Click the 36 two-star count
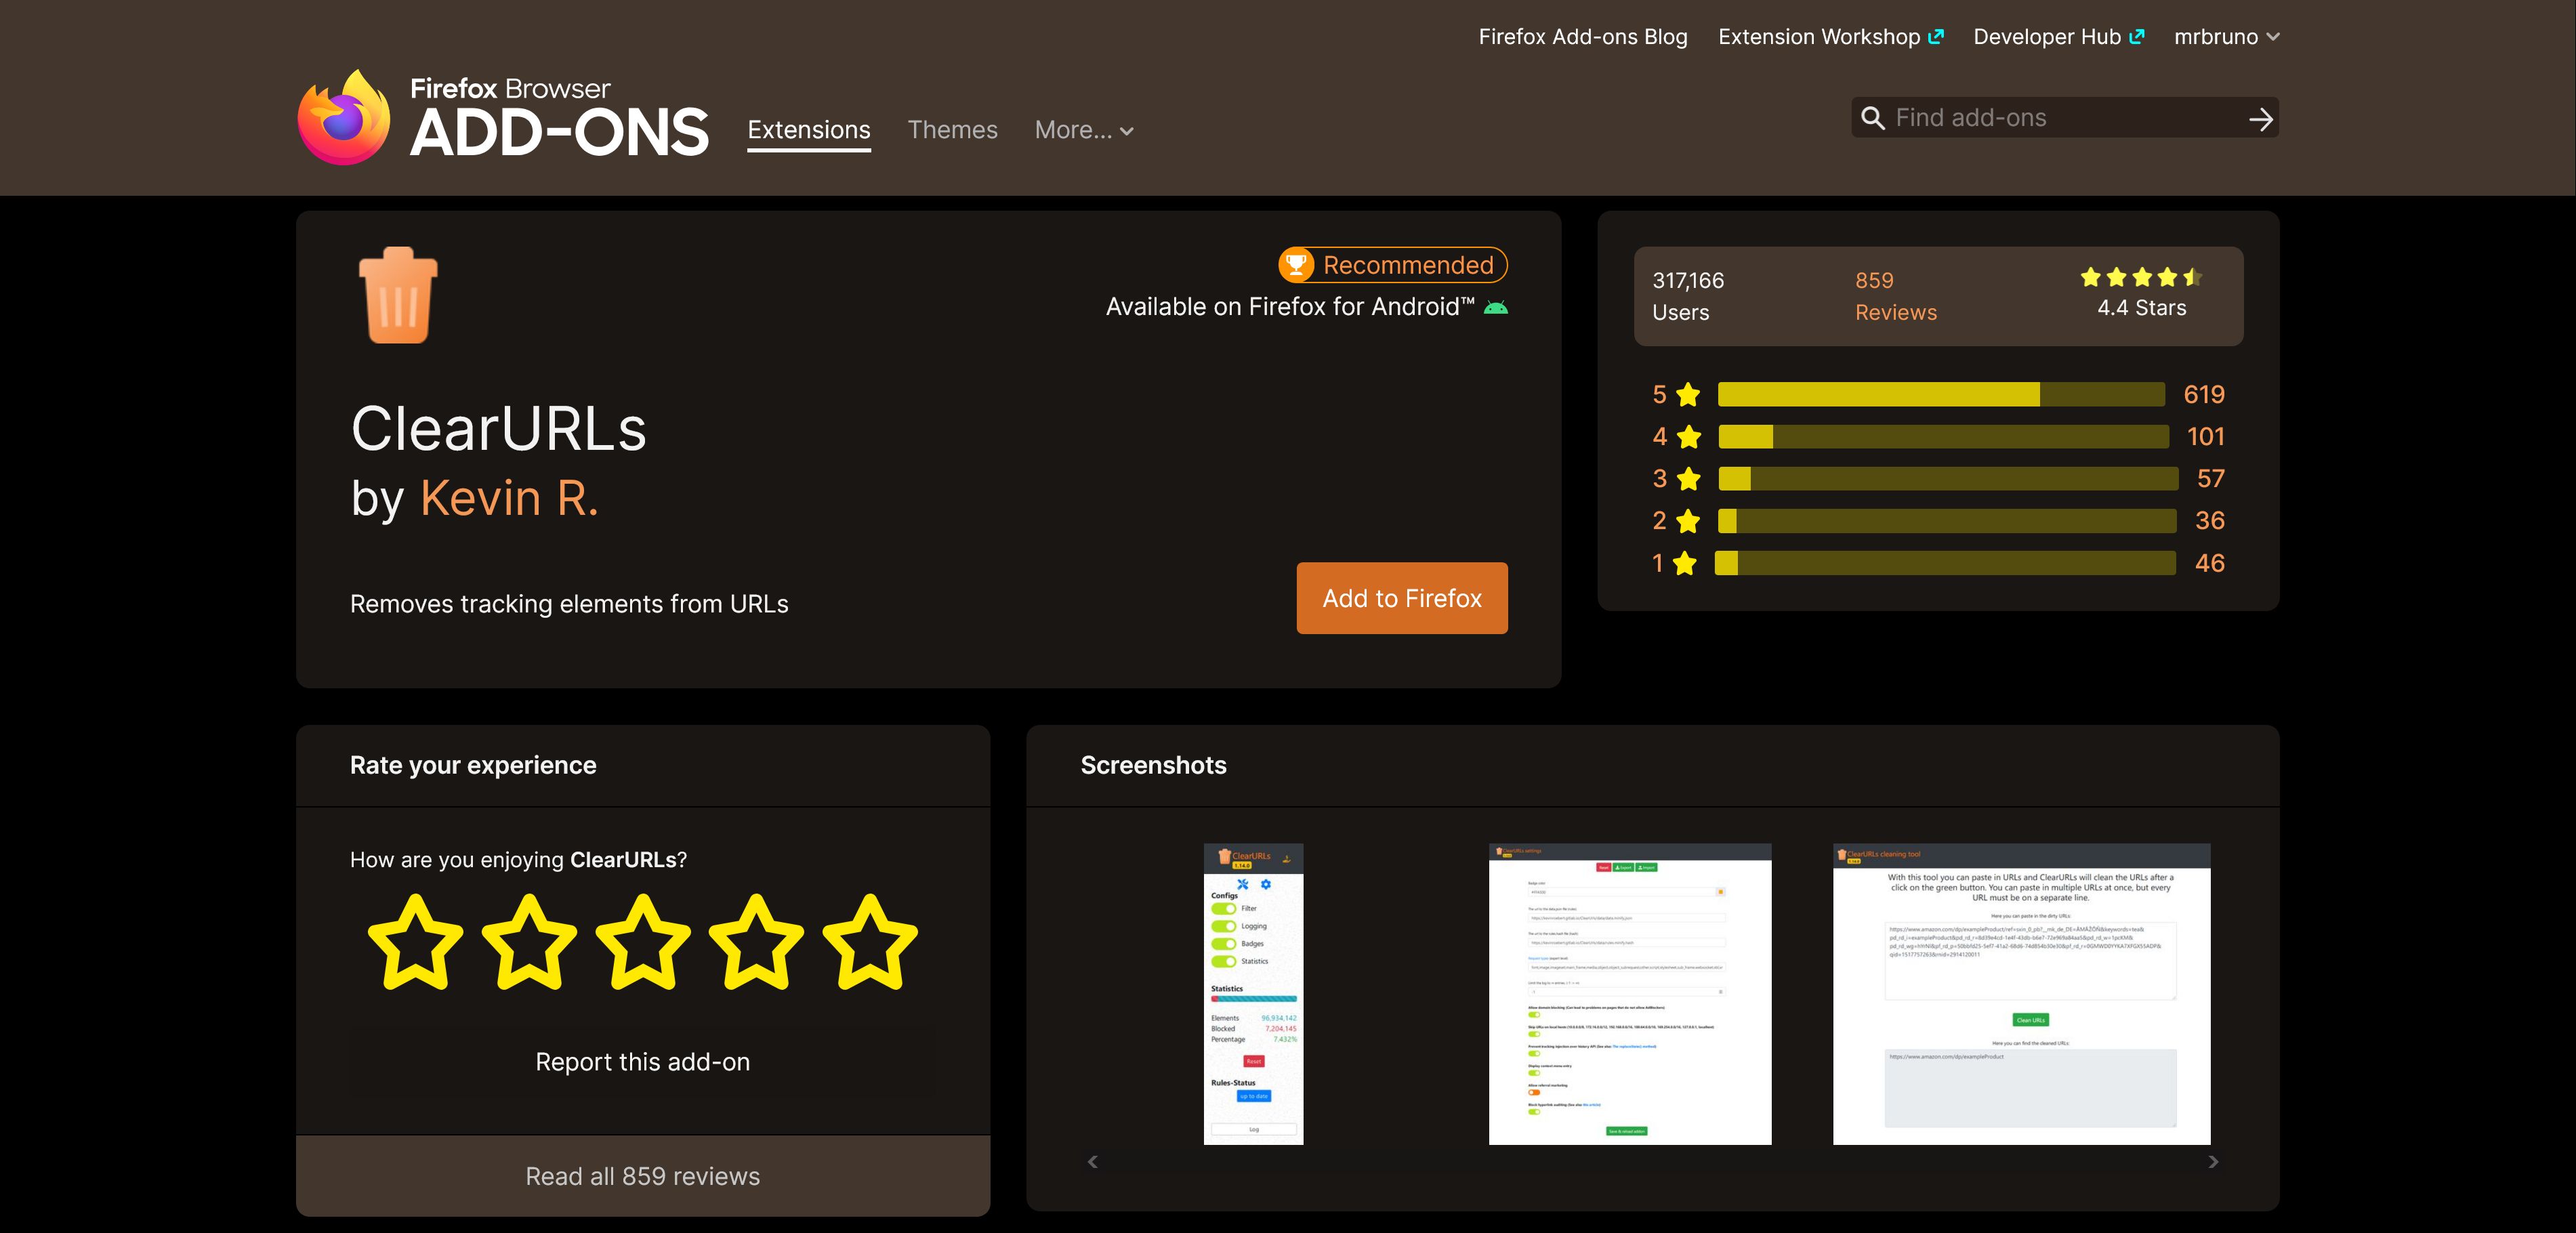The image size is (2576, 1233). click(2210, 520)
